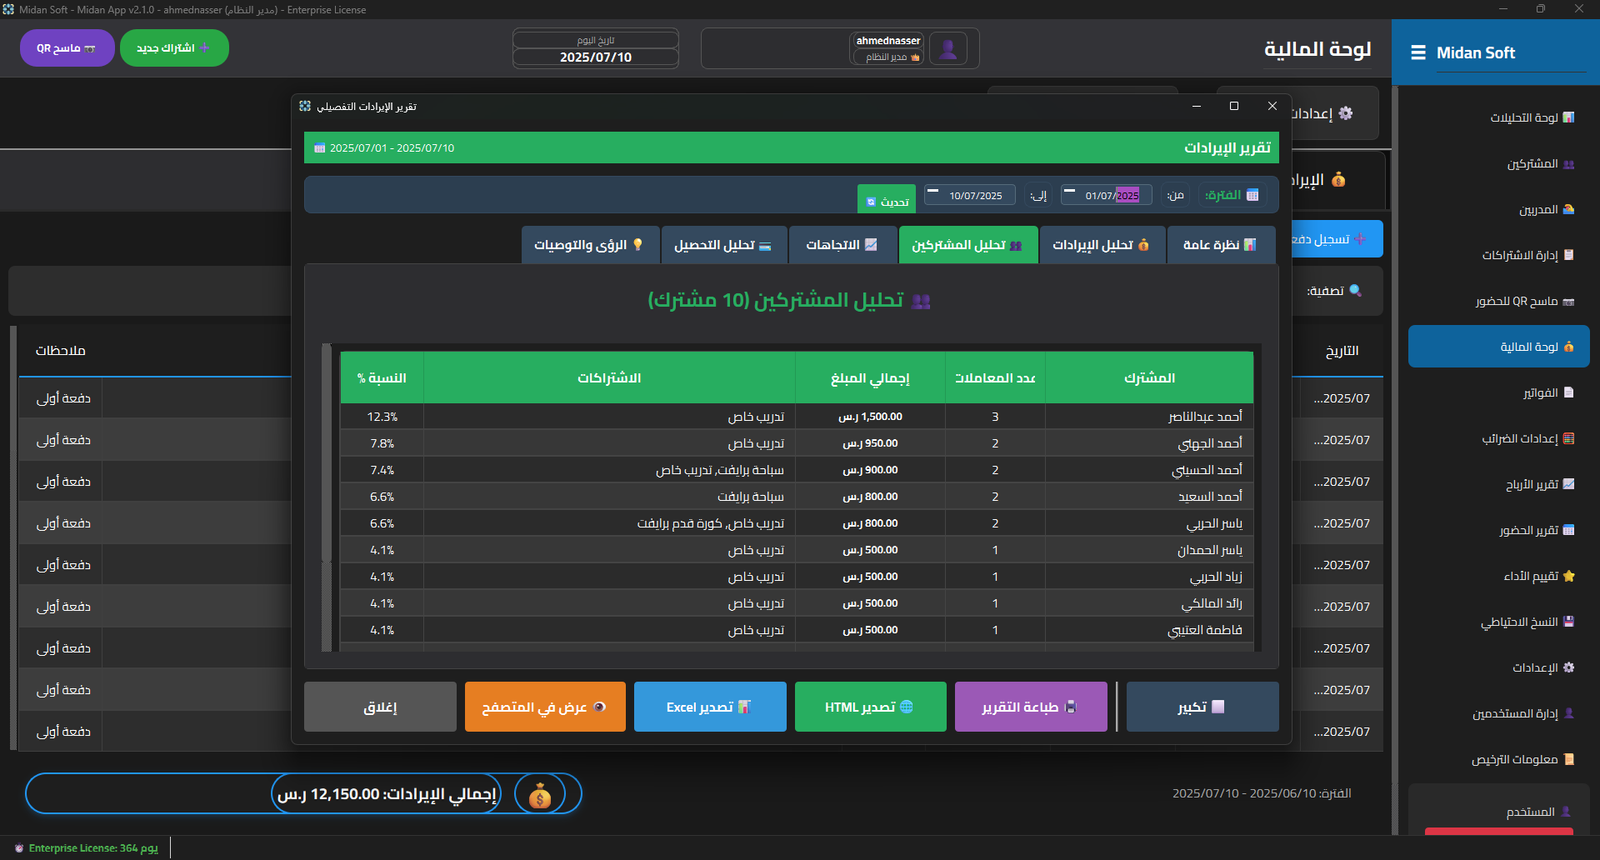The image size is (1600, 860).
Task: Open ماسح QR للحضور in the sidebar
Action: [x=1499, y=301]
